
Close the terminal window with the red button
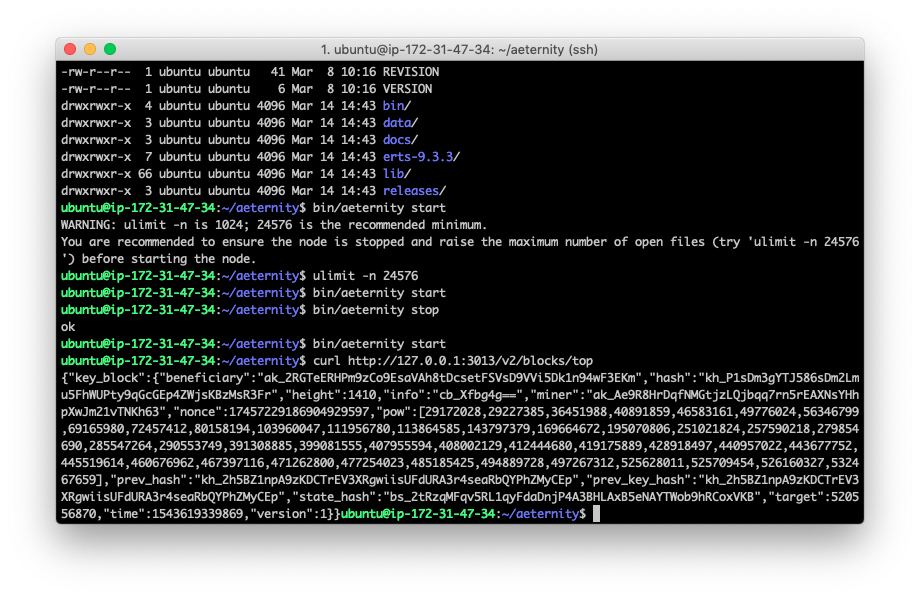click(x=70, y=49)
